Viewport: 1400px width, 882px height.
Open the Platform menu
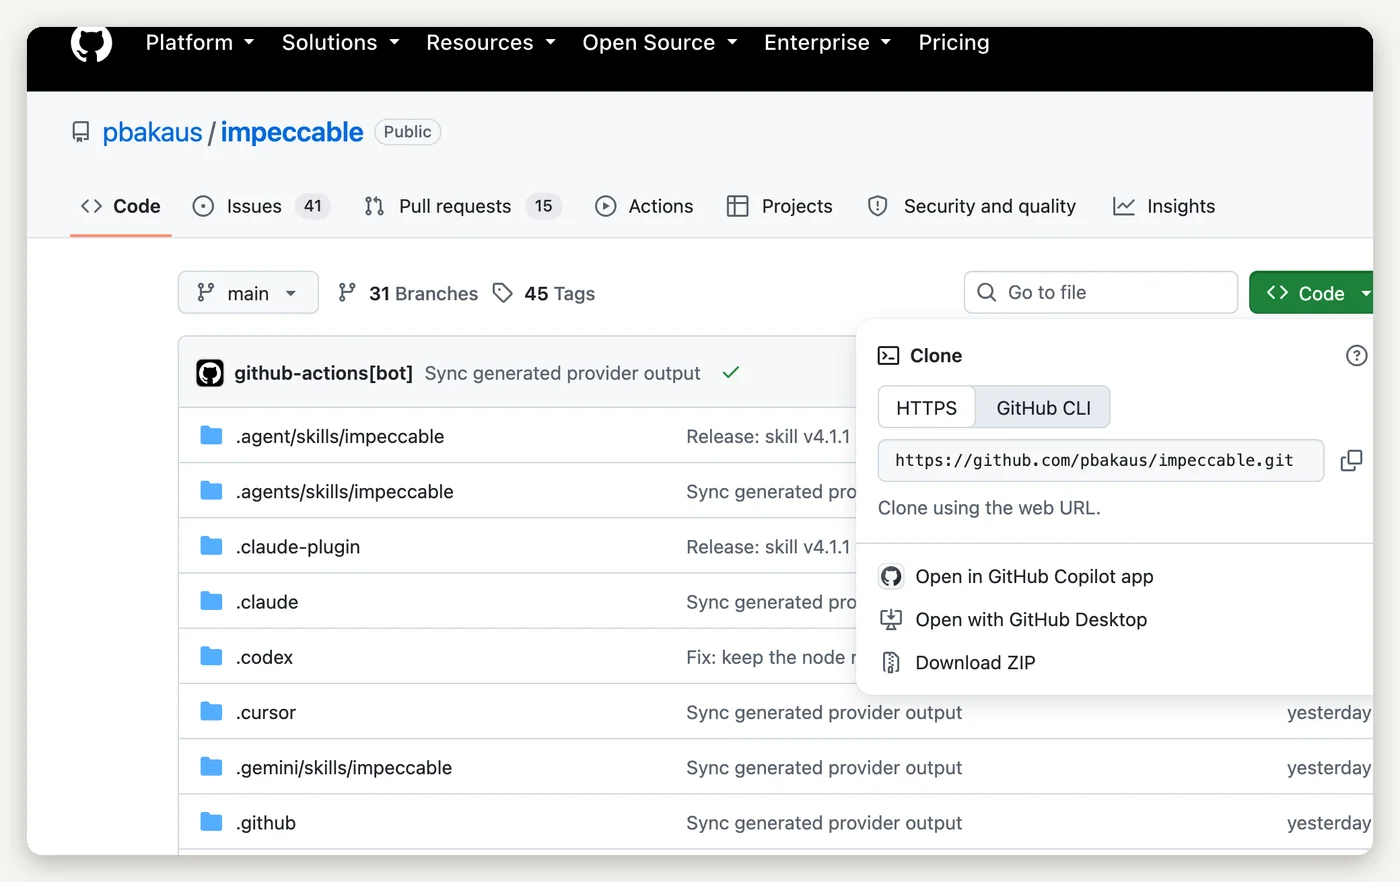point(200,43)
